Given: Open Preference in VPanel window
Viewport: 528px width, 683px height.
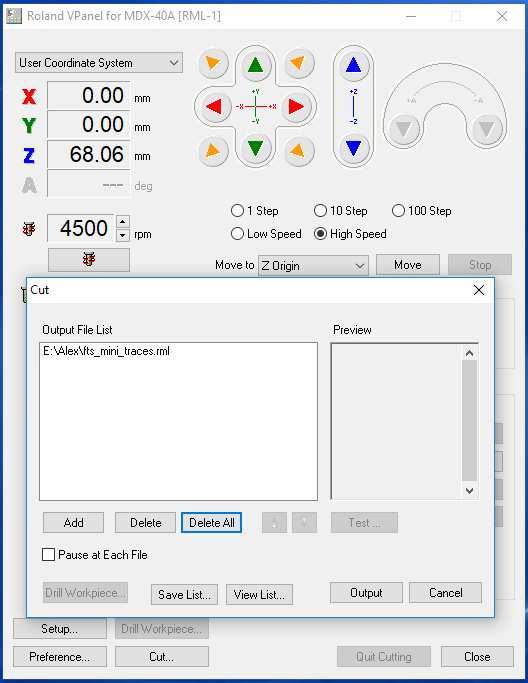Looking at the screenshot, I should (x=60, y=657).
